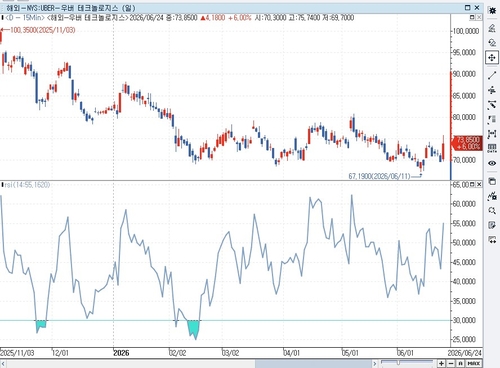500x368 pixels.
Task: Click the scrollbar right arrow
Action: 375,363
